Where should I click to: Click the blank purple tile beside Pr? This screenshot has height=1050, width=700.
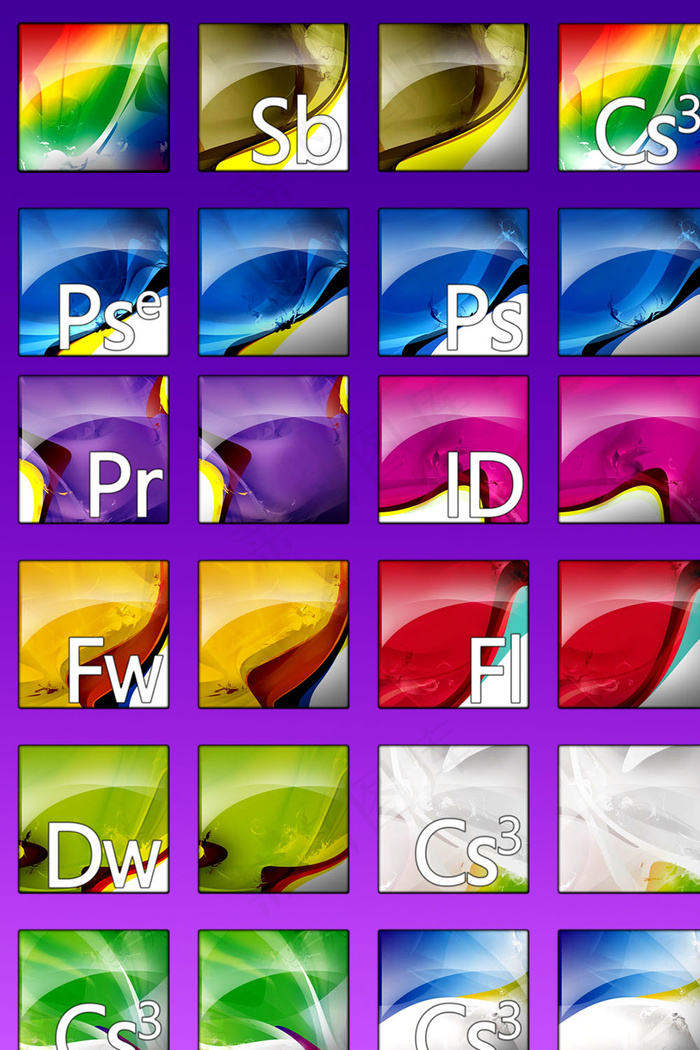[x=274, y=449]
